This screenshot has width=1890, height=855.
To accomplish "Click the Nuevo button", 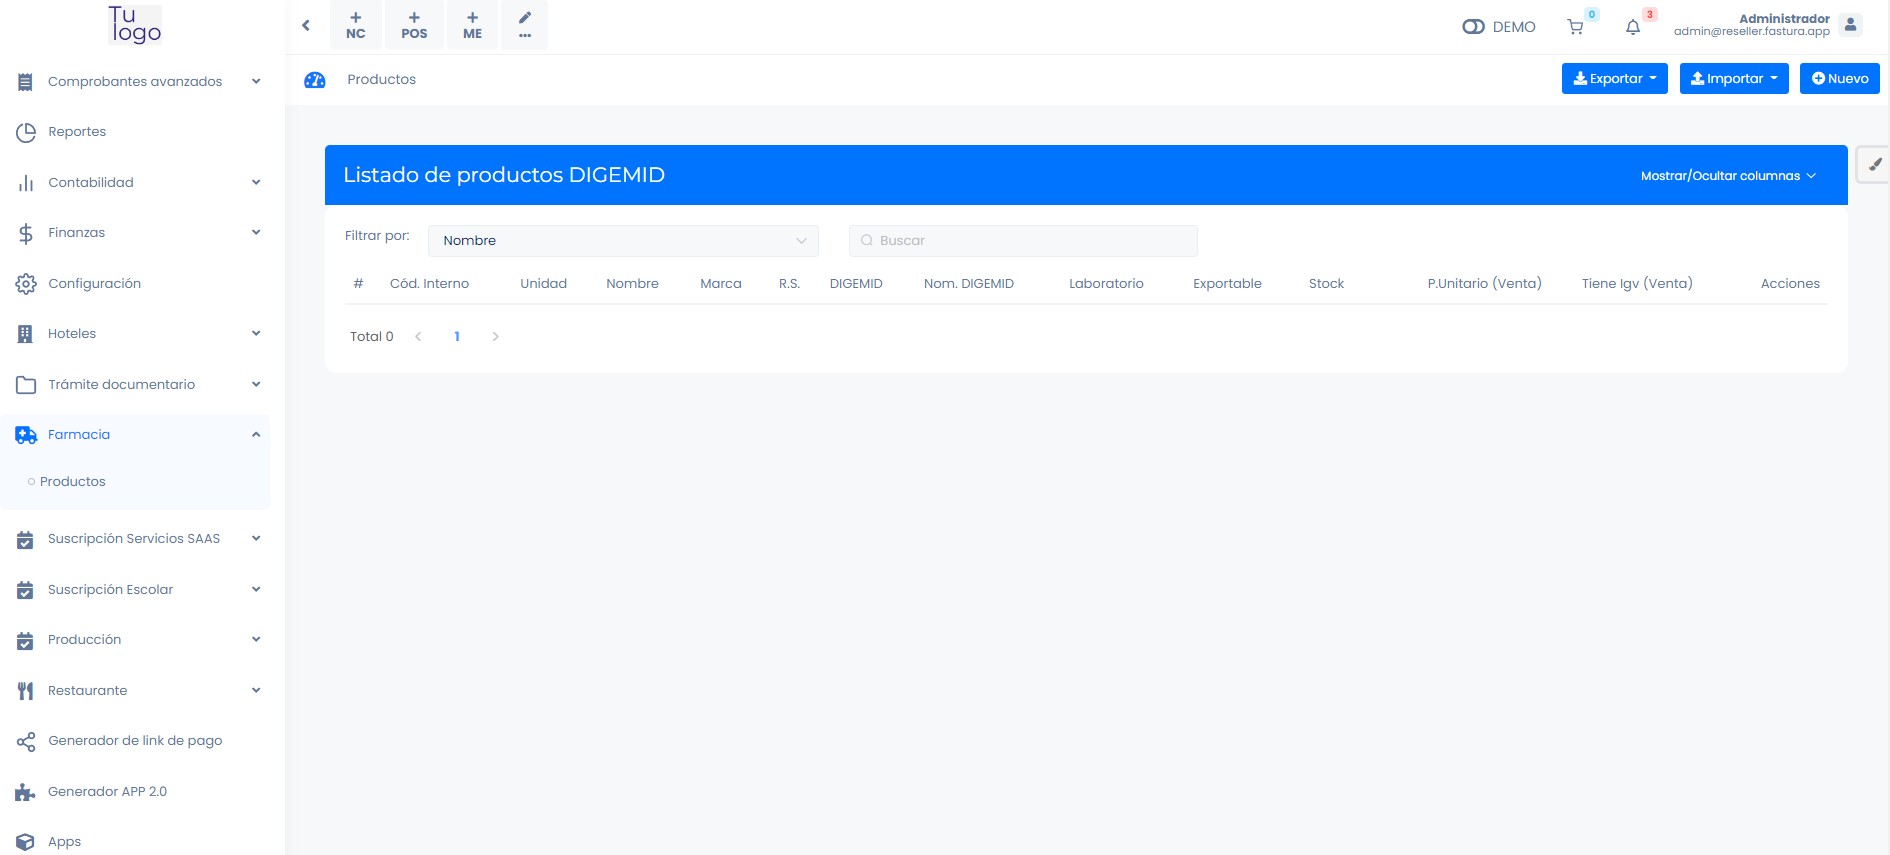I will pos(1839,79).
